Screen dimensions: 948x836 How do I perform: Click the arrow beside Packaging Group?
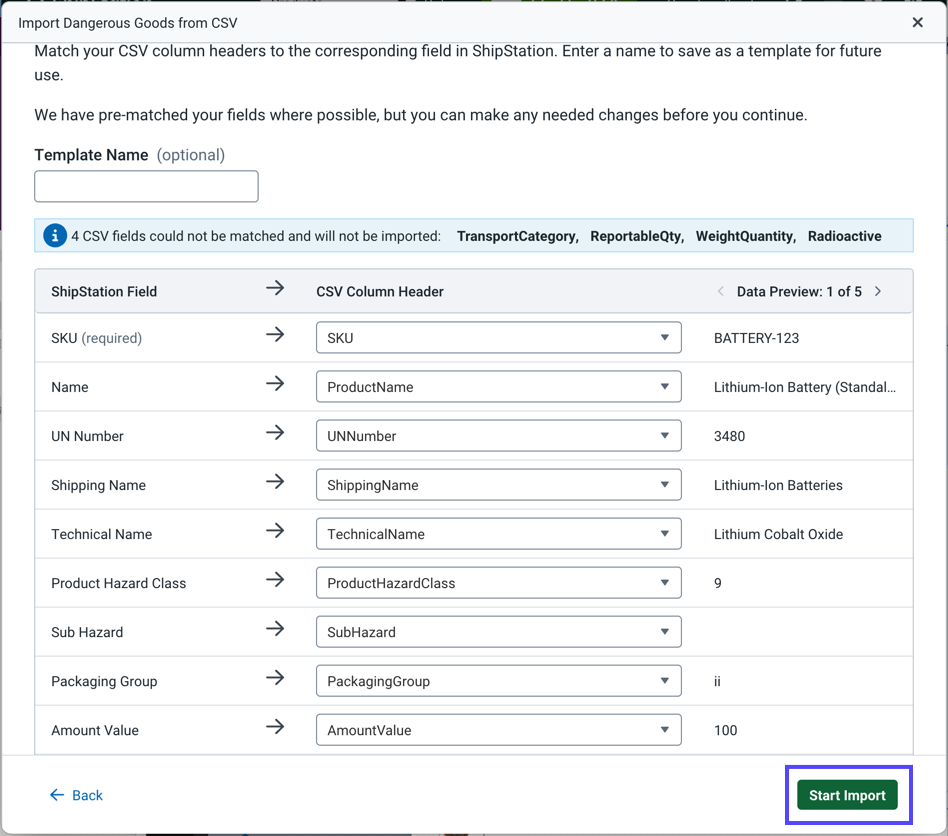pyautogui.click(x=275, y=678)
